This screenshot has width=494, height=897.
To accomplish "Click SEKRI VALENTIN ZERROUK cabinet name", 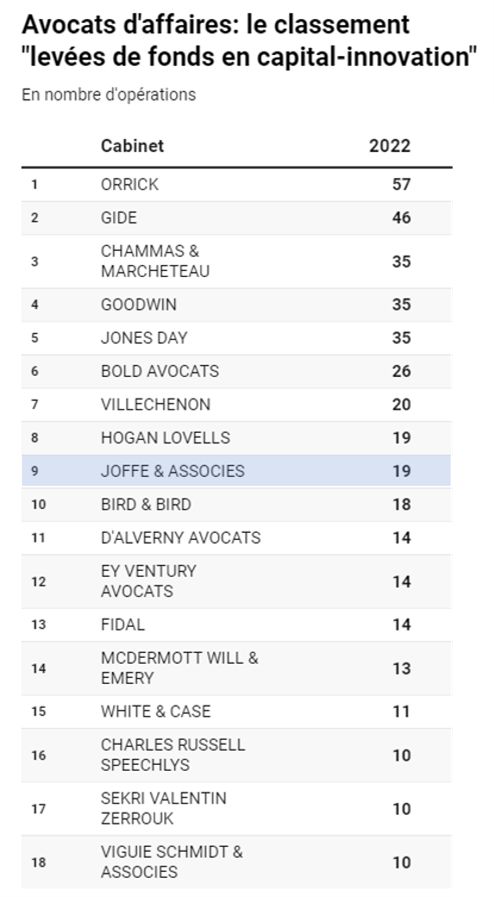I will [164, 808].
